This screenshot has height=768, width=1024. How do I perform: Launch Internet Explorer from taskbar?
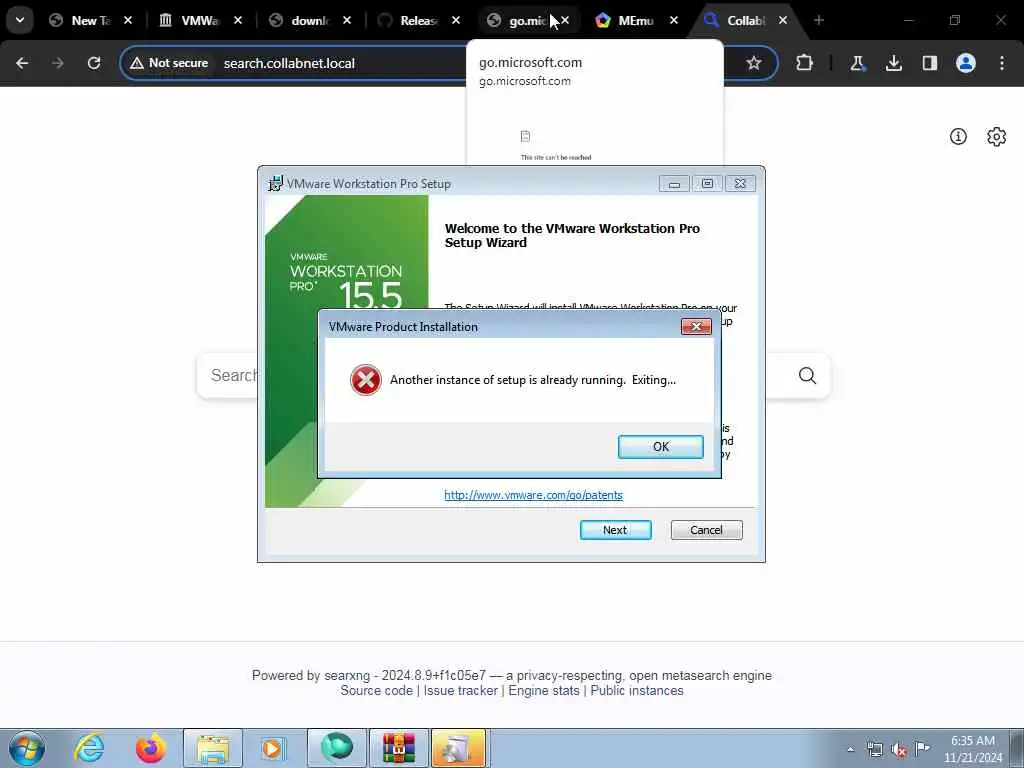(x=89, y=748)
